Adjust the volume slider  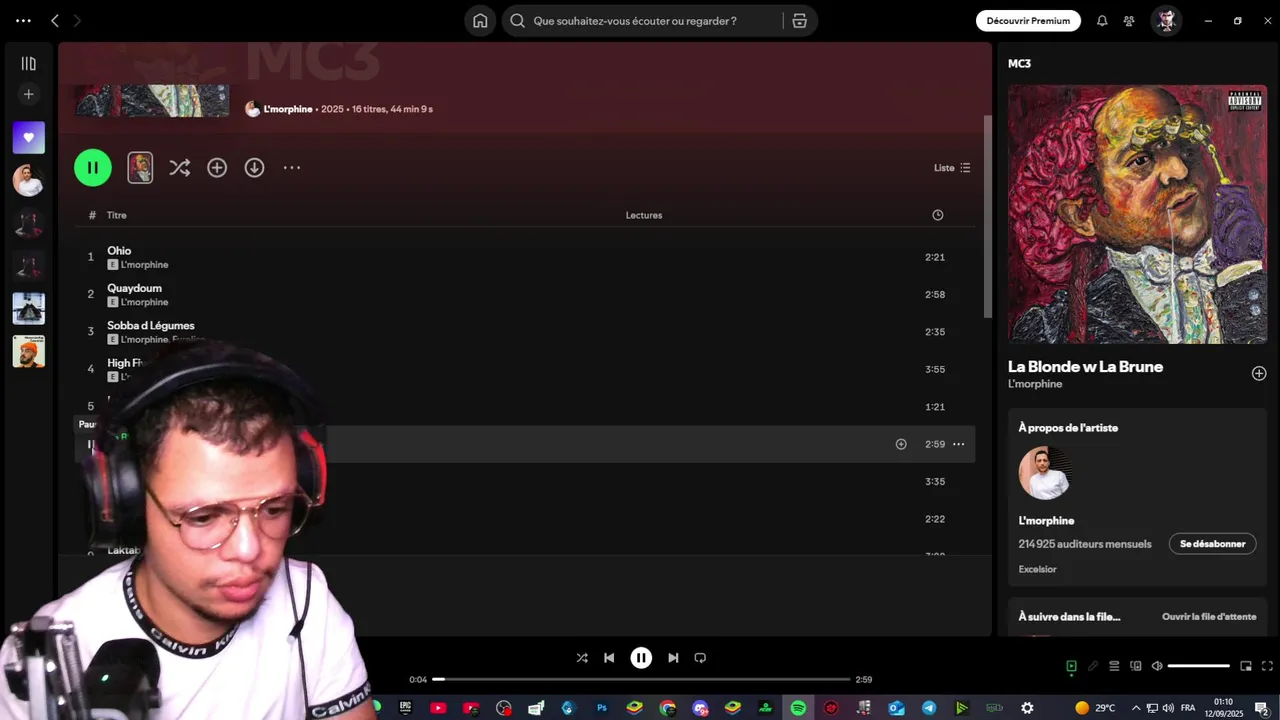point(1198,666)
